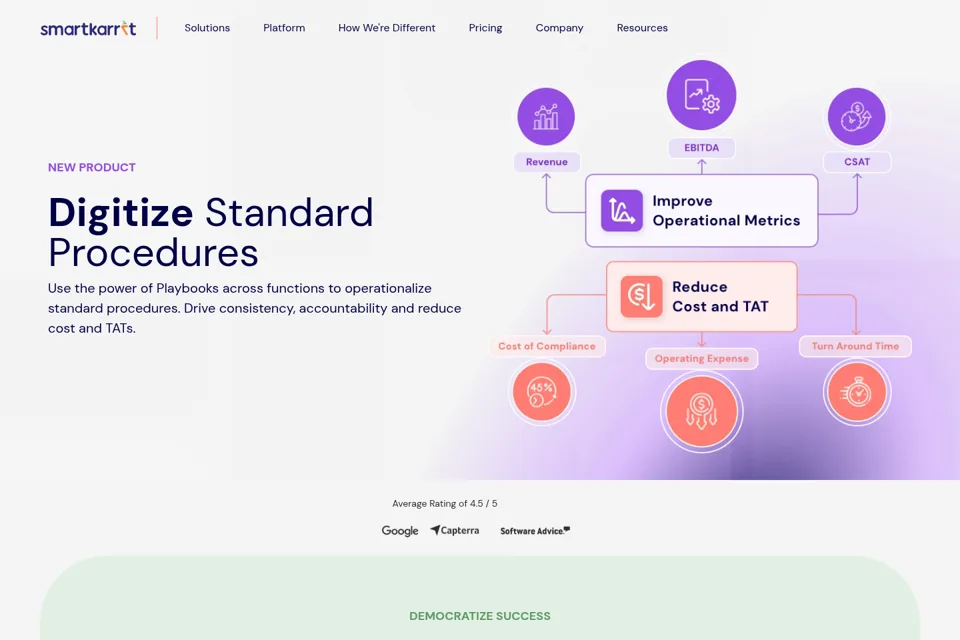Screen dimensions: 960x640
Task: Click the Average Rating of 4.5 / 5 text
Action: coord(445,503)
